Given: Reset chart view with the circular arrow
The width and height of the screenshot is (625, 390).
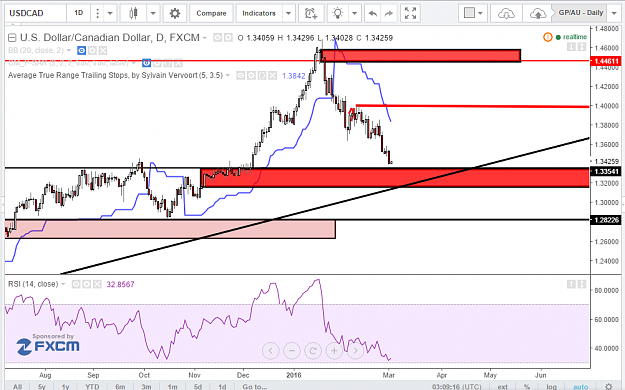Looking at the screenshot, I should point(313,351).
